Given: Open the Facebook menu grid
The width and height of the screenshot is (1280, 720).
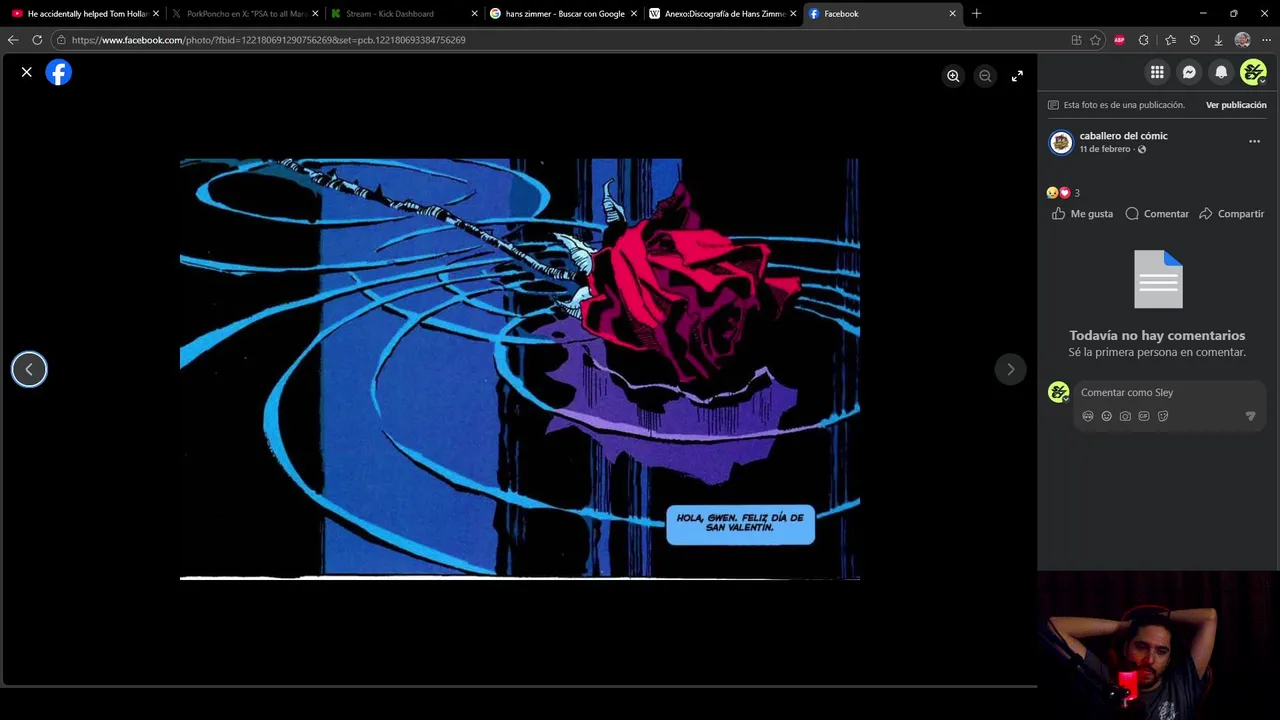Looking at the screenshot, I should (x=1157, y=72).
